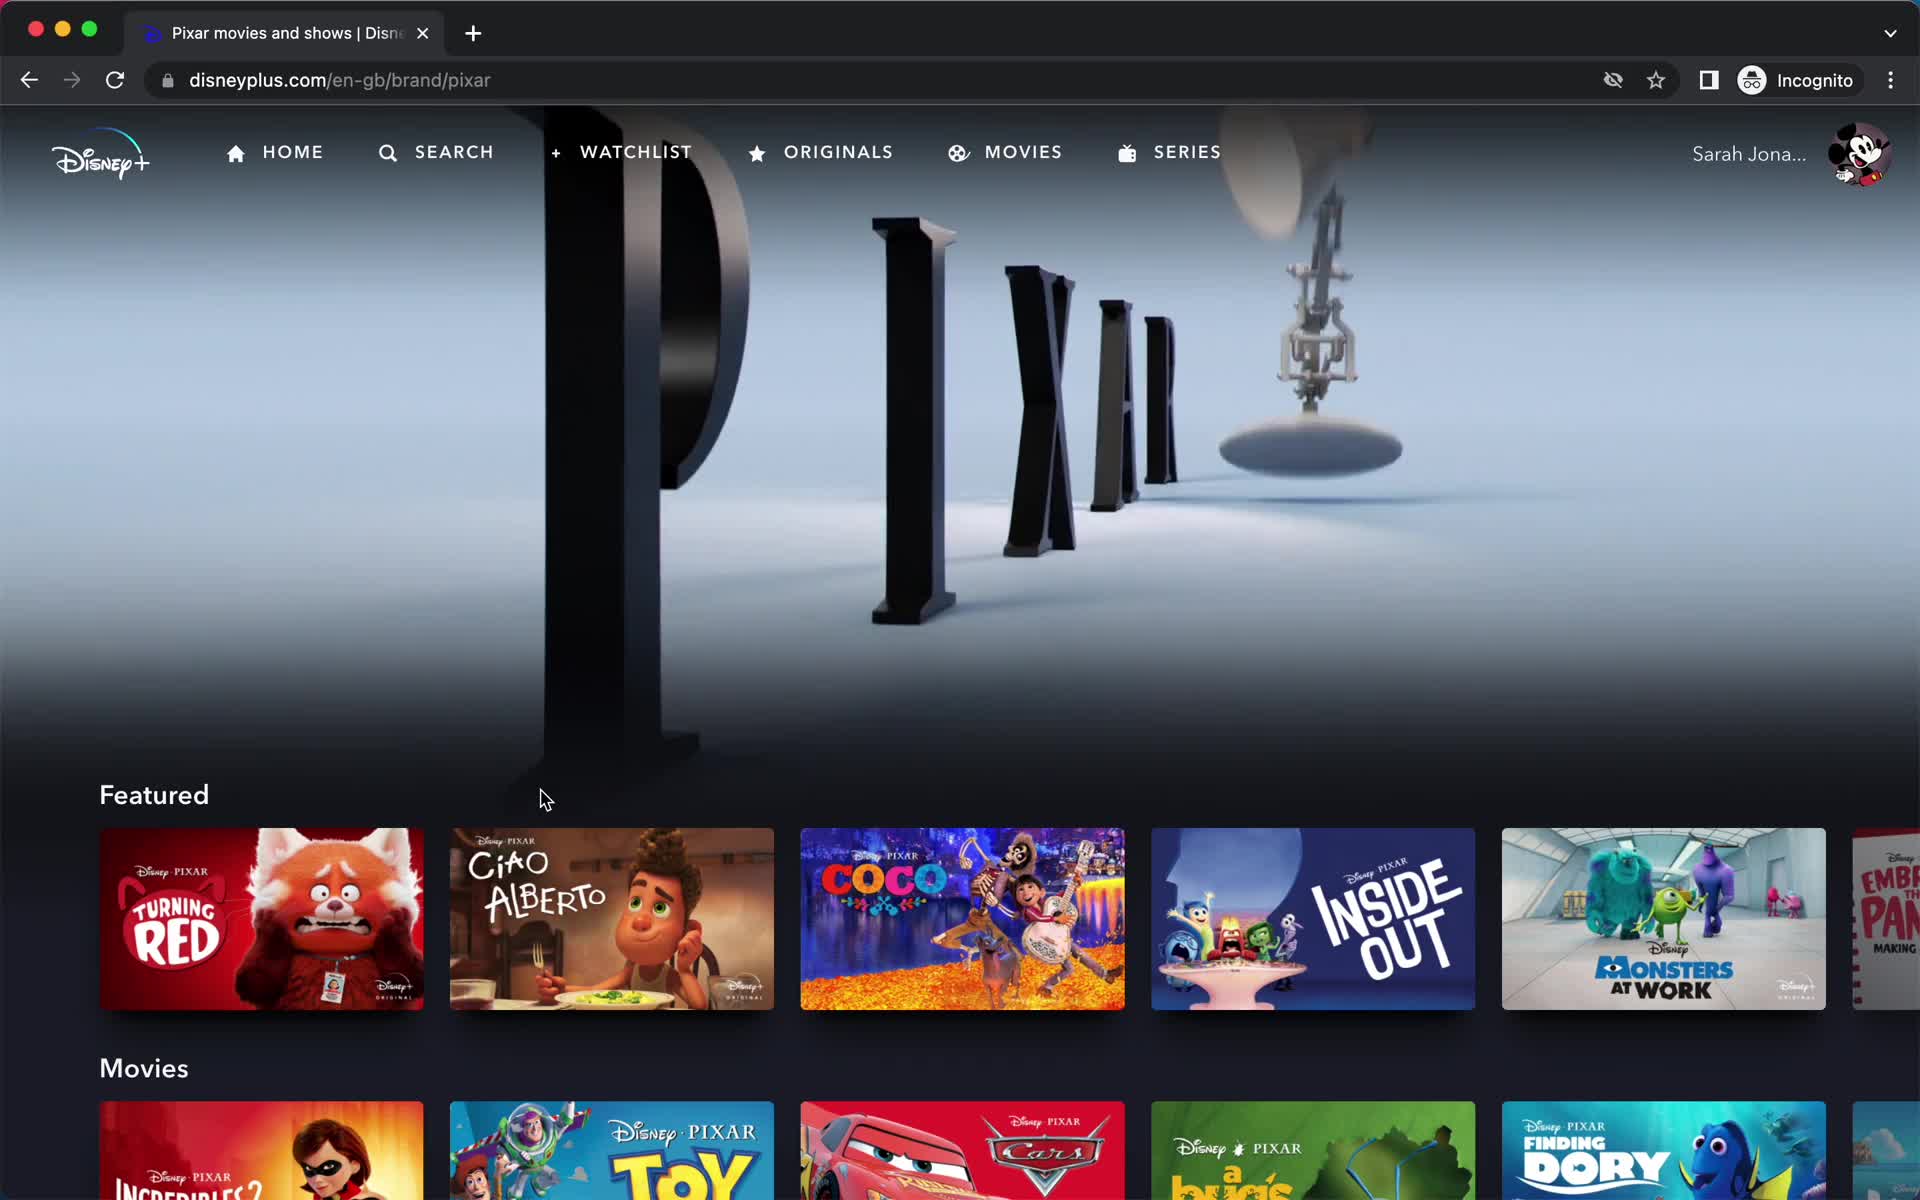Click the Incognito profile button
Image resolution: width=1920 pixels, height=1200 pixels.
1797,80
